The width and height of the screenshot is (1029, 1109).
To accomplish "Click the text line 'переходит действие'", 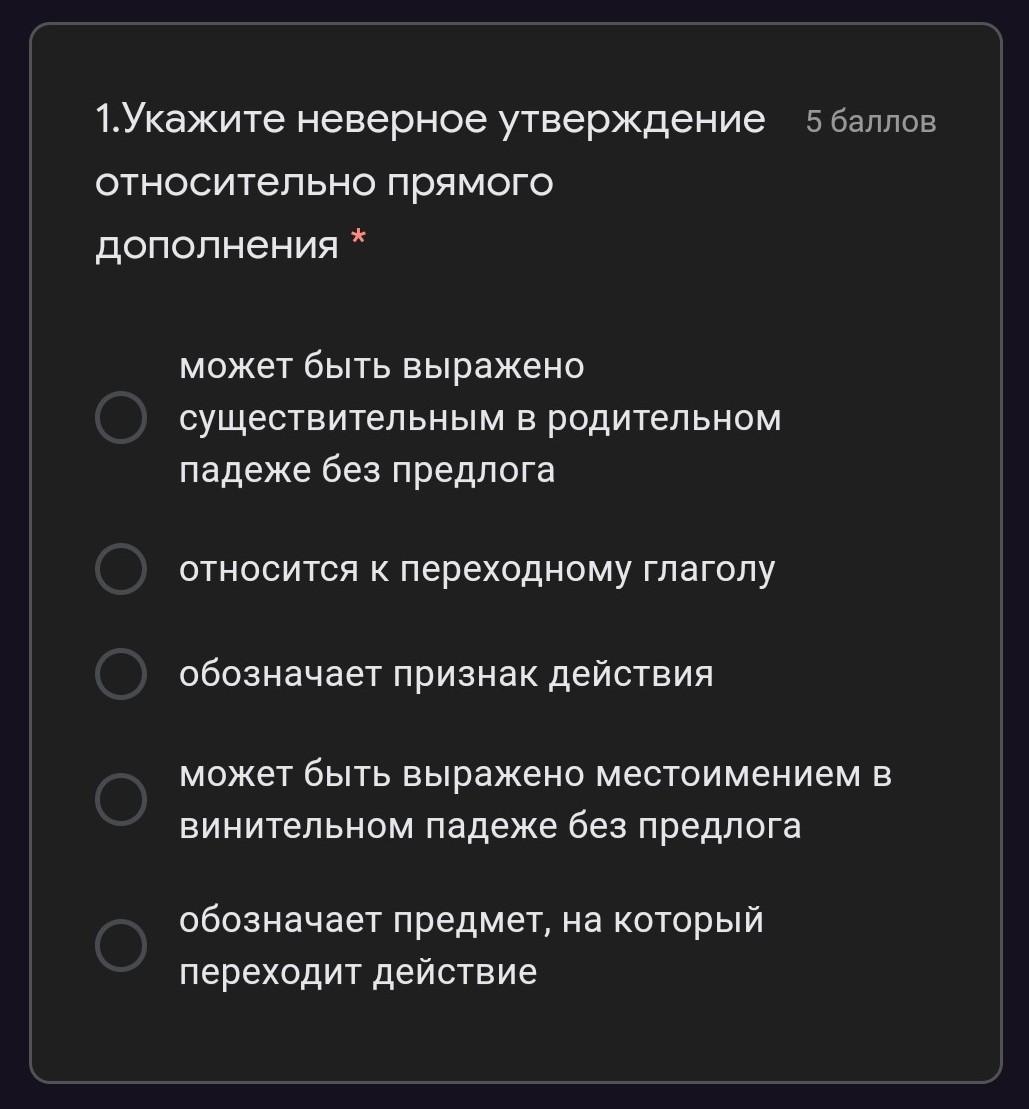I will (358, 972).
